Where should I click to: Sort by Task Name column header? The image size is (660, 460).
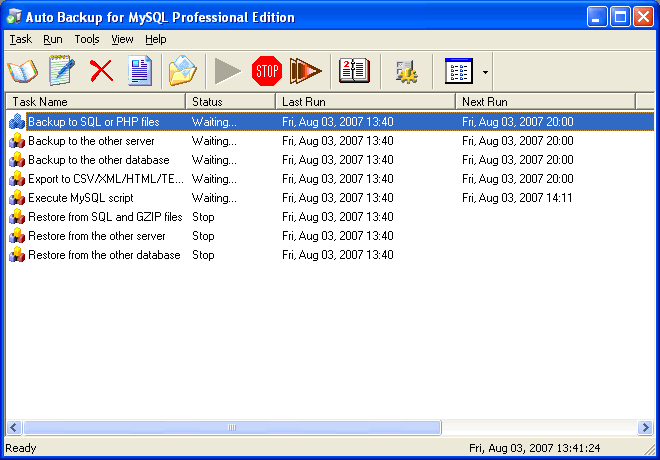(x=96, y=101)
